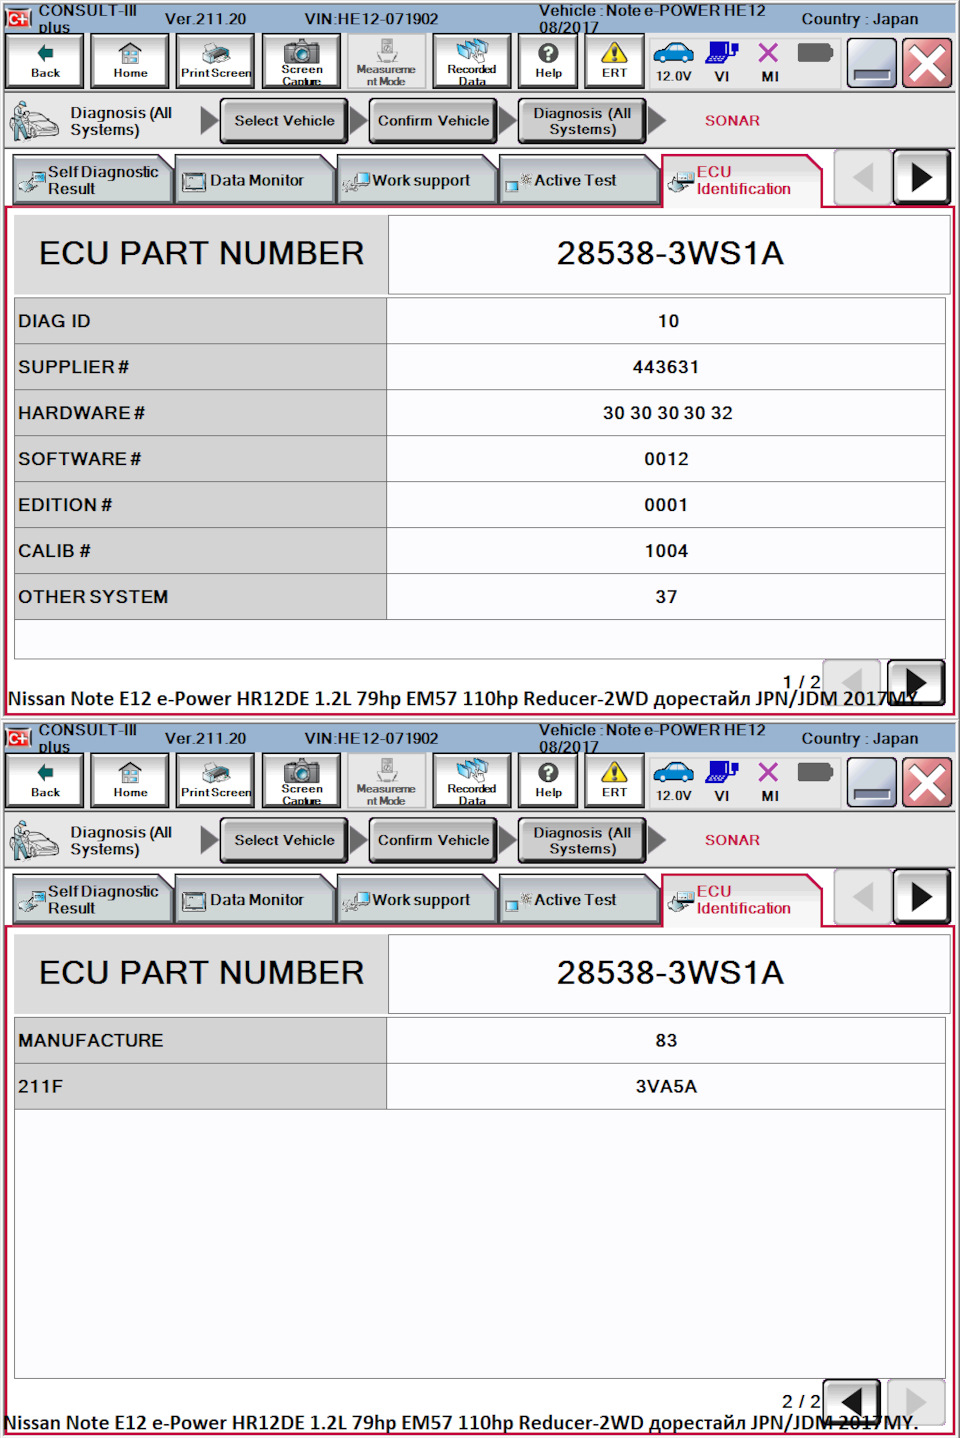Select ECU Identification tab in upper window
This screenshot has width=960, height=1438.
pyautogui.click(x=741, y=180)
